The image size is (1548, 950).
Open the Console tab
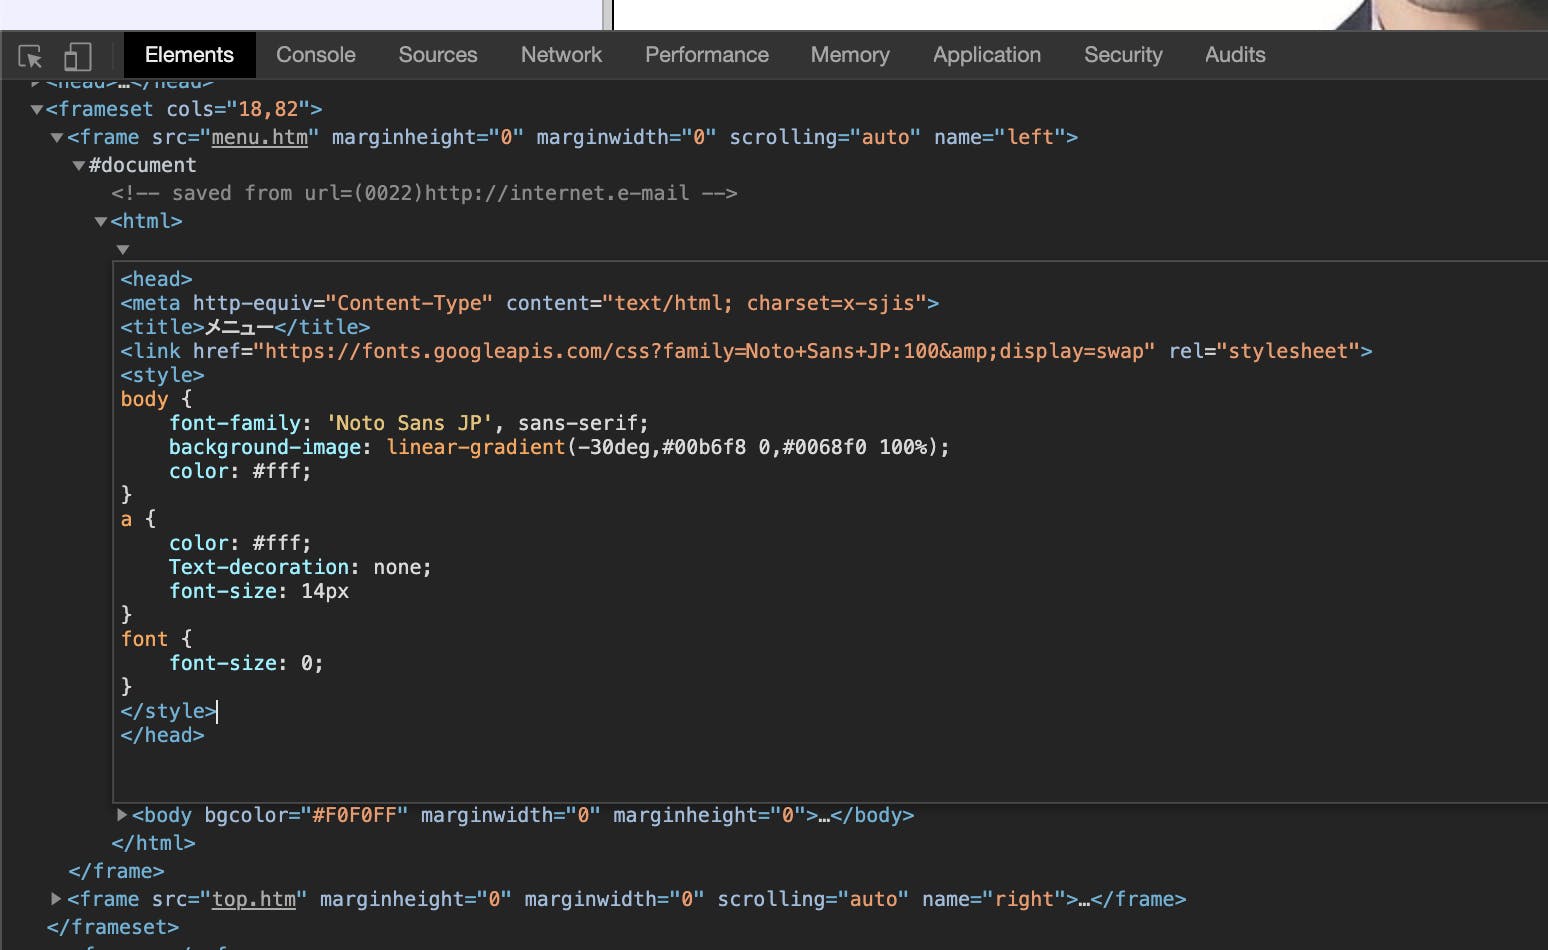(x=316, y=55)
